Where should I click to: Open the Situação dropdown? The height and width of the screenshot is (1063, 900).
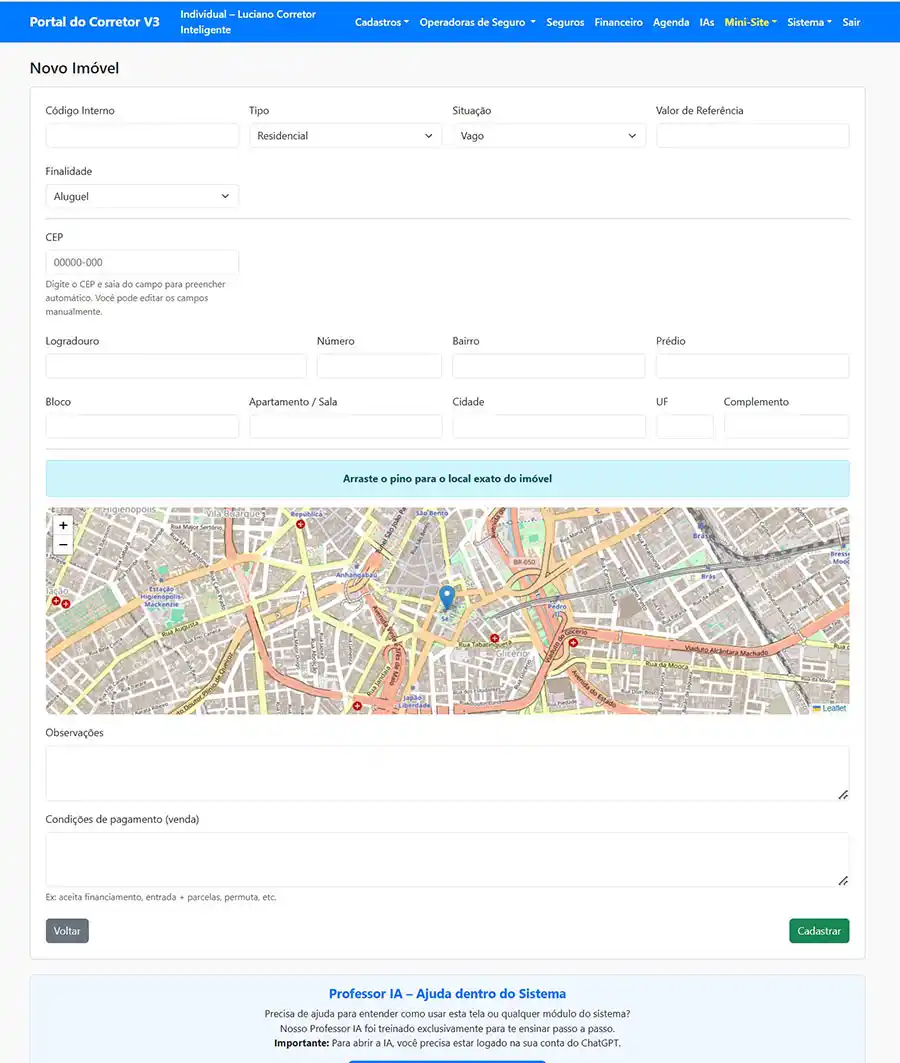(548, 136)
